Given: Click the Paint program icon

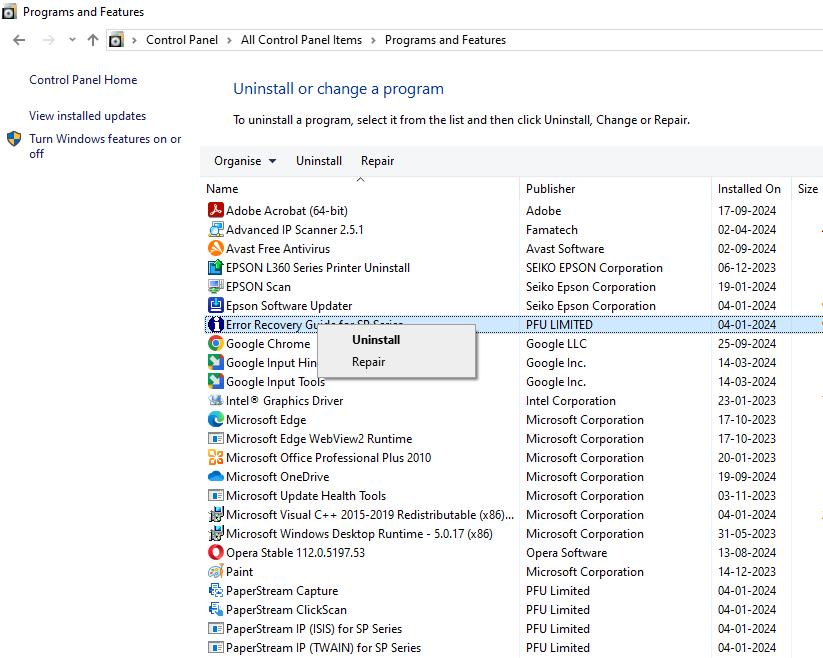Looking at the screenshot, I should click(x=215, y=572).
